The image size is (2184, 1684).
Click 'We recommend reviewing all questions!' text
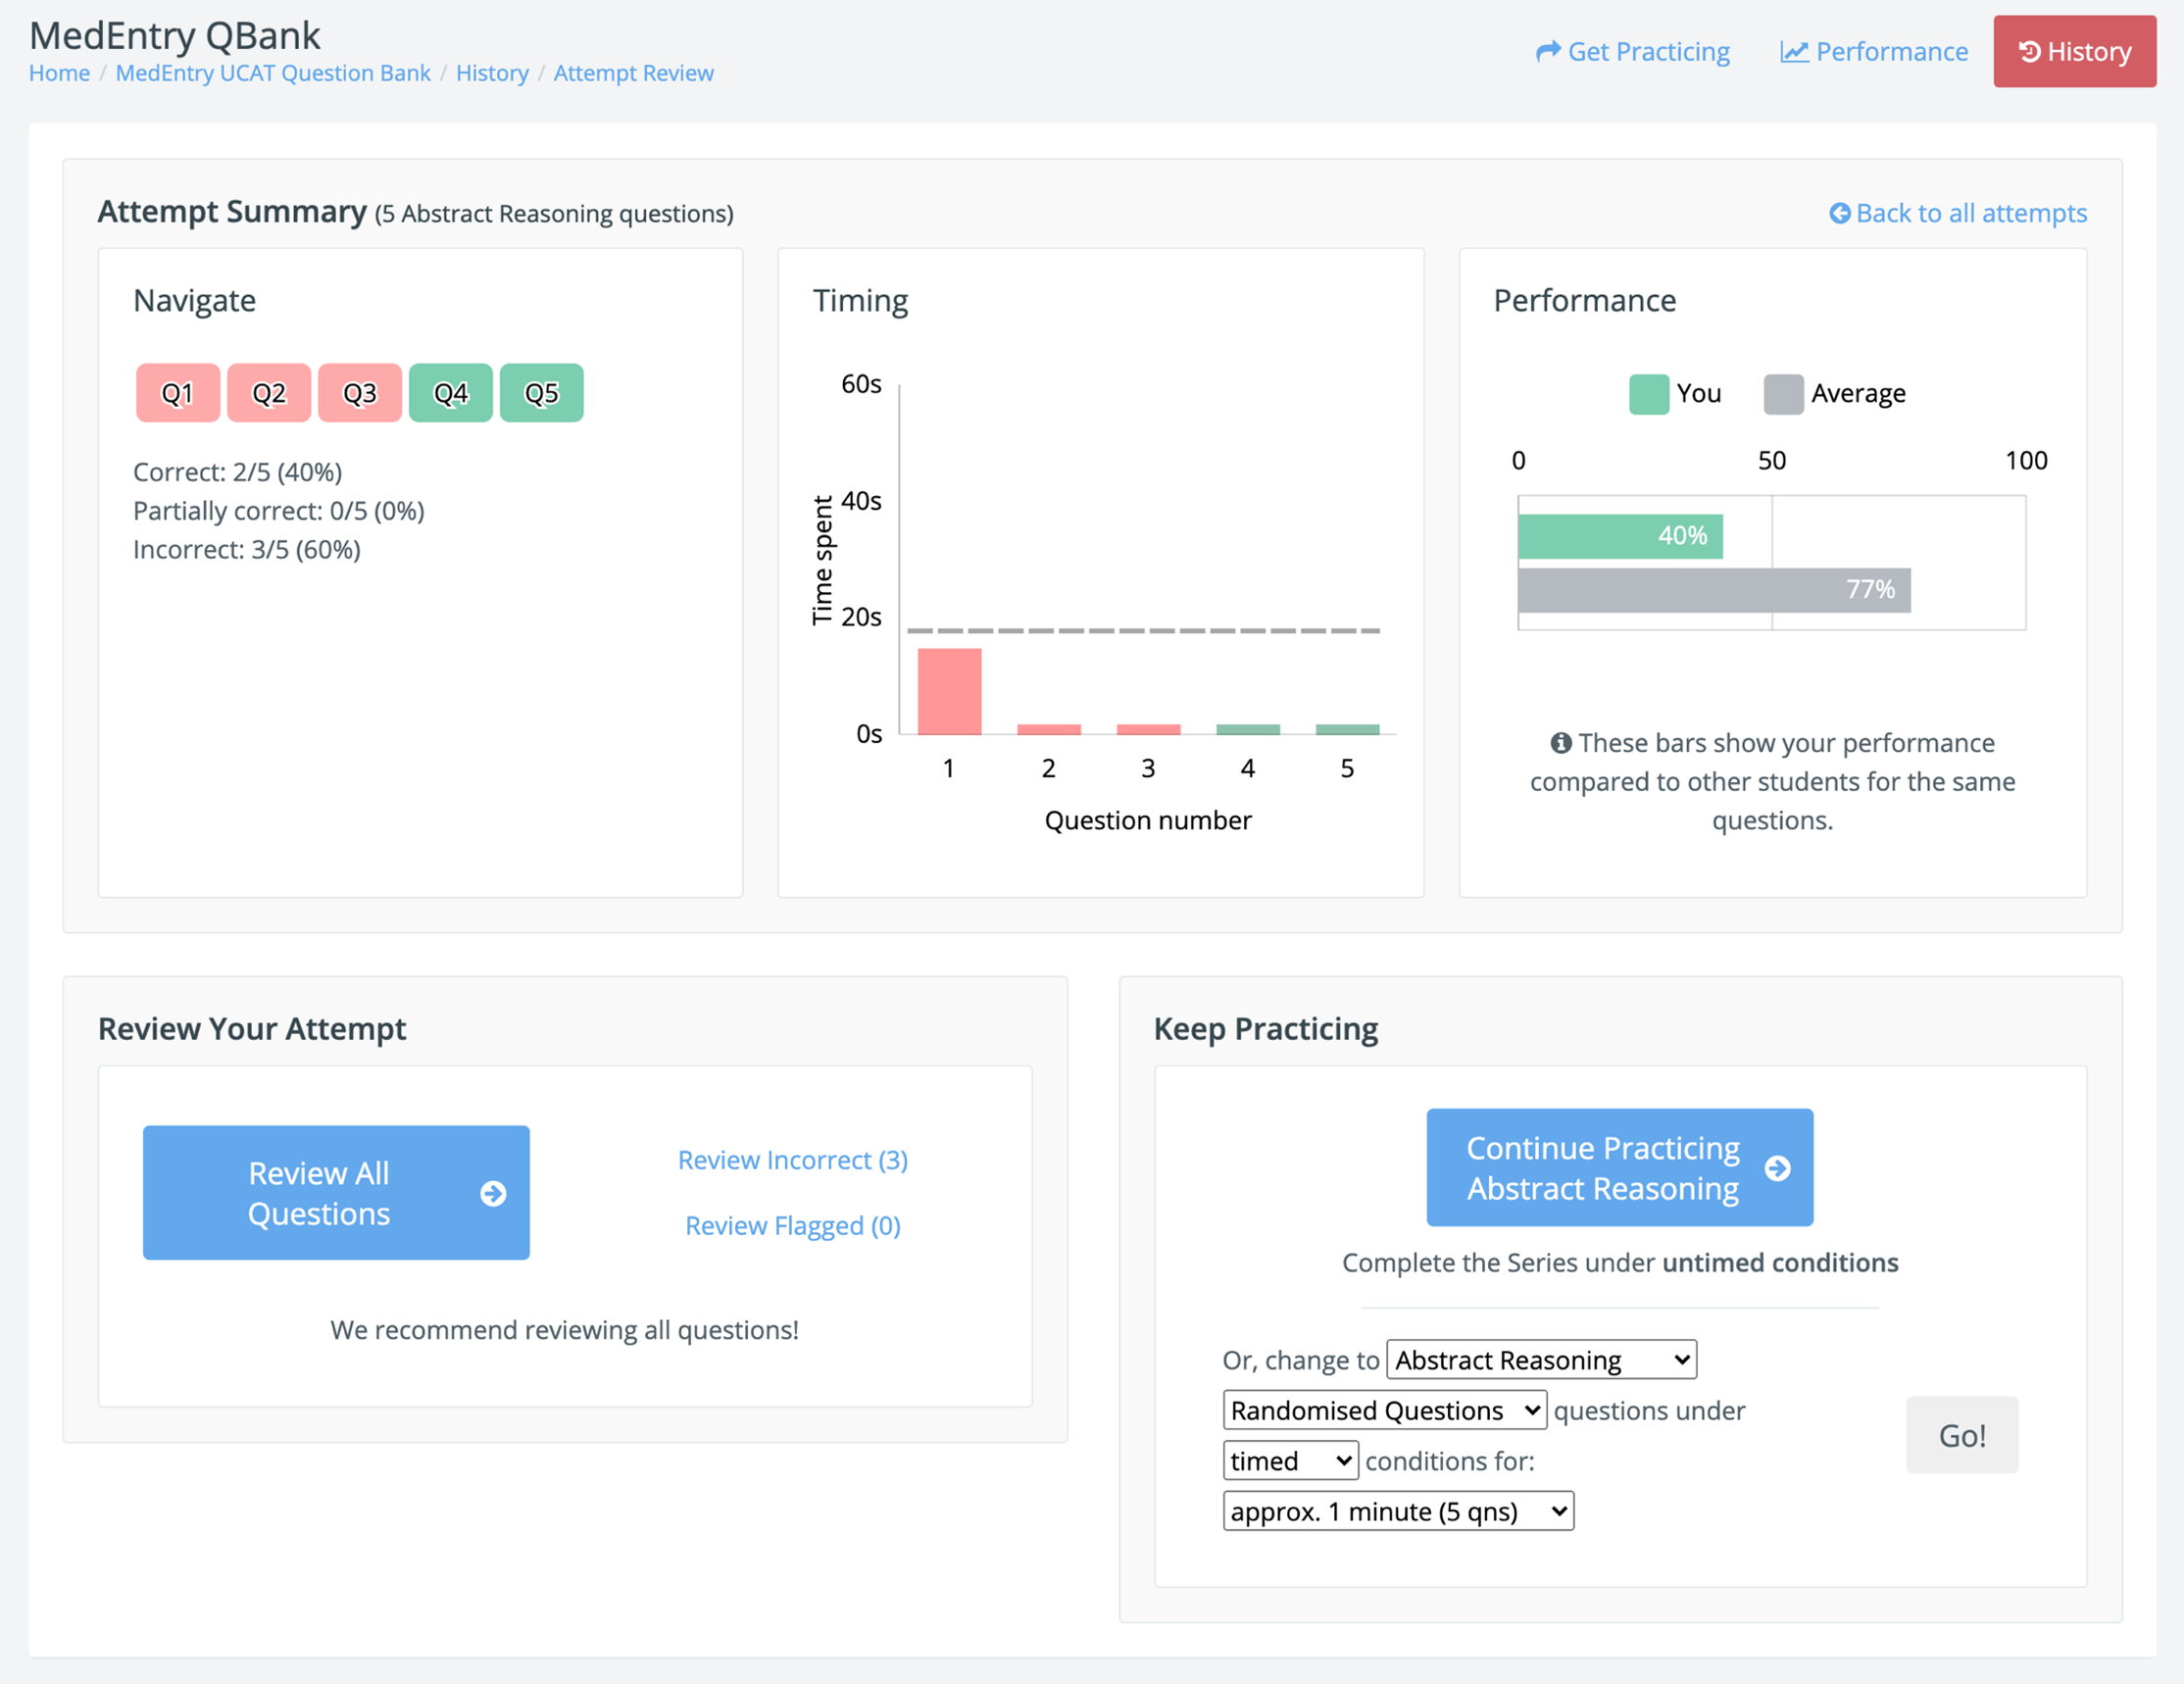coord(565,1330)
